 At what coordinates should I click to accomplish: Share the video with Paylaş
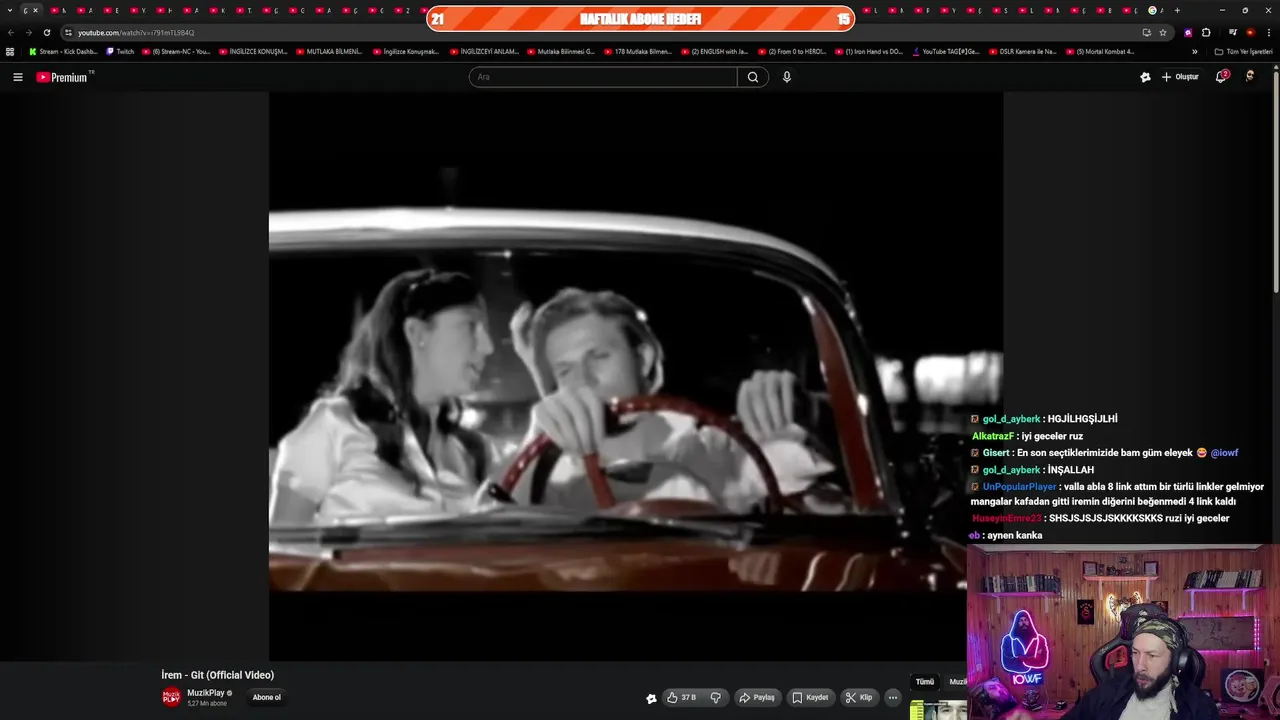[x=757, y=698]
